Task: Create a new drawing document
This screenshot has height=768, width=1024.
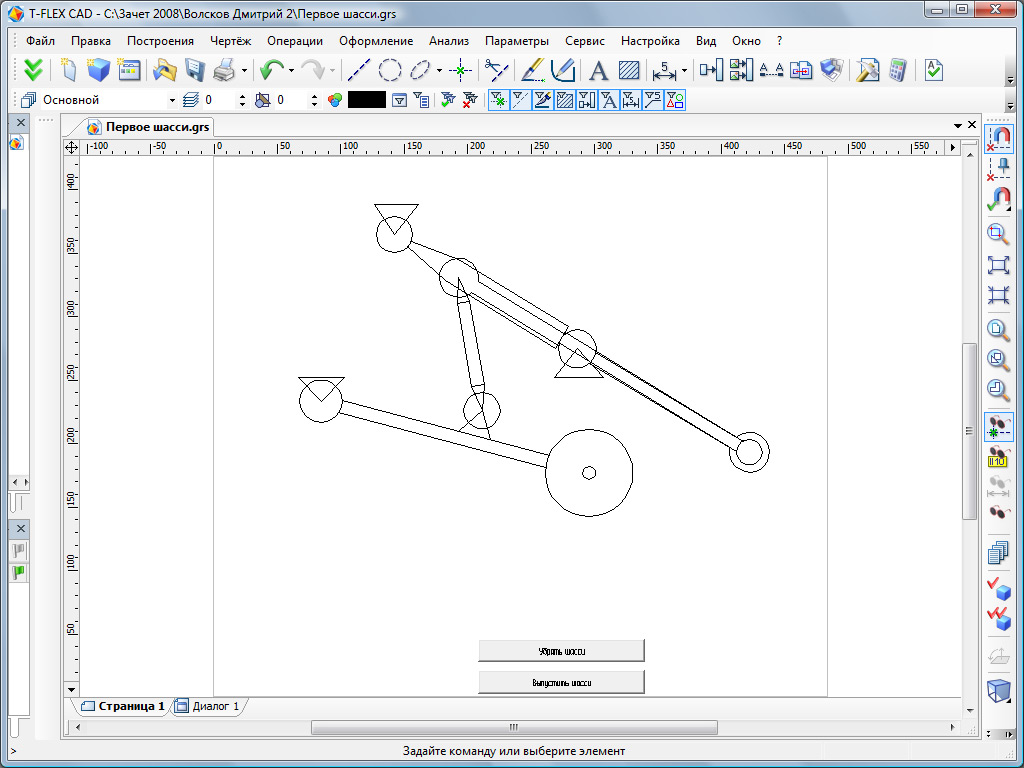Action: (69, 70)
